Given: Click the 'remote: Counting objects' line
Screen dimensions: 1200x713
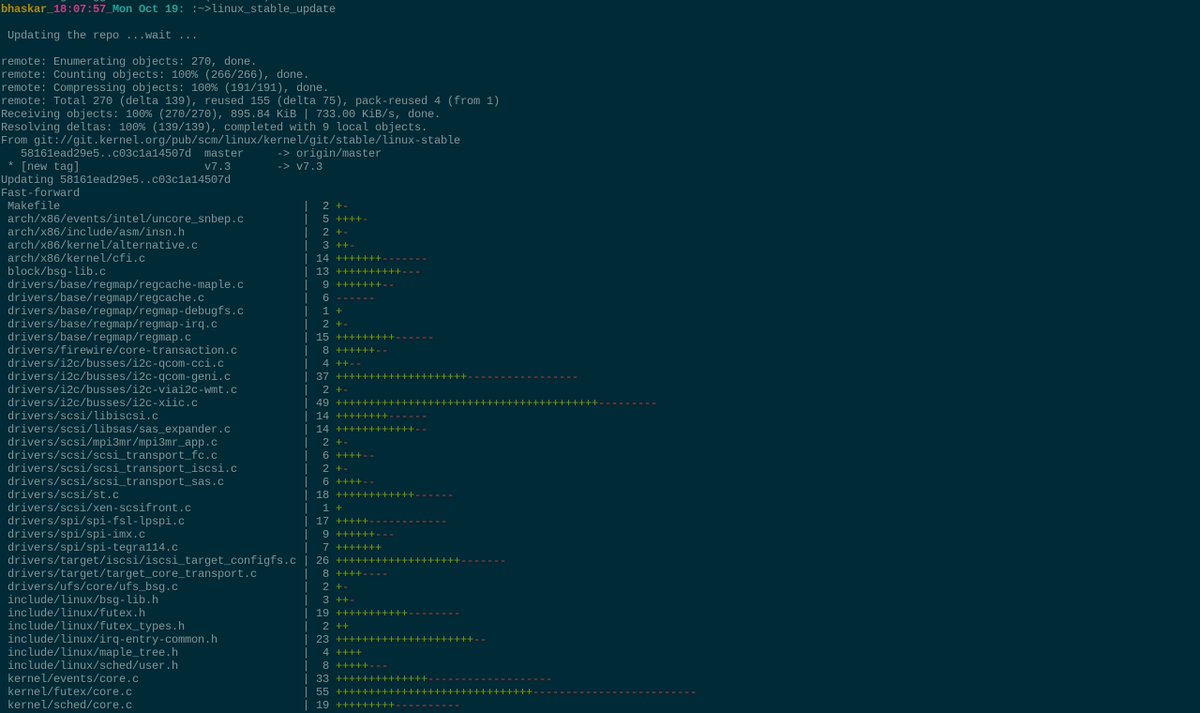Looking at the screenshot, I should pyautogui.click(x=155, y=74).
